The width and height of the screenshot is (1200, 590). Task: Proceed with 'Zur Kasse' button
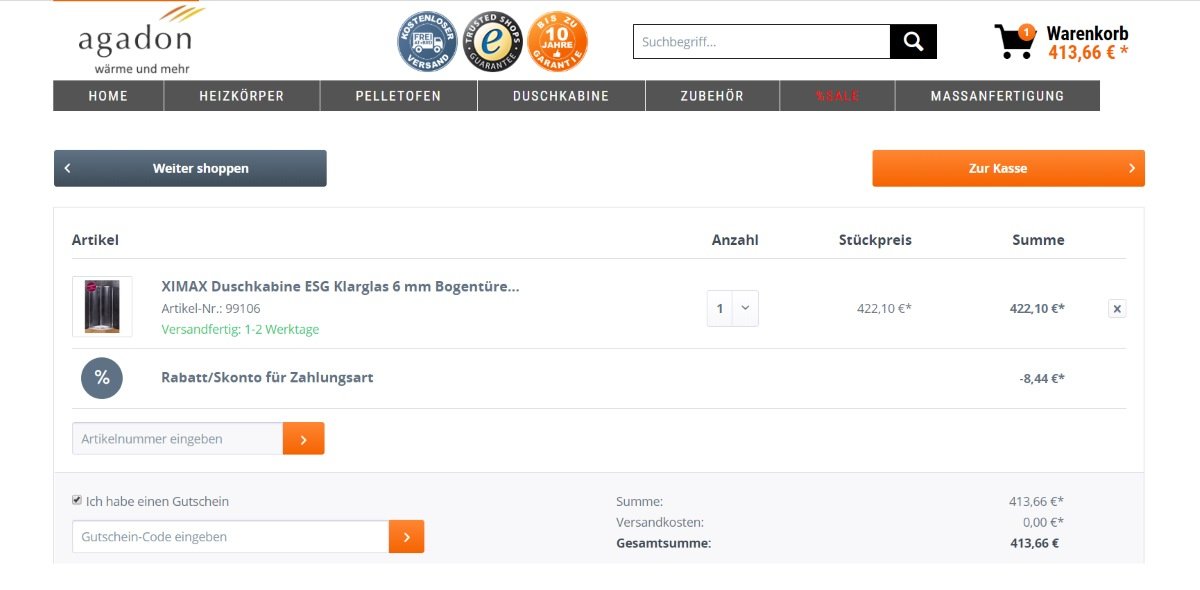click(1007, 168)
